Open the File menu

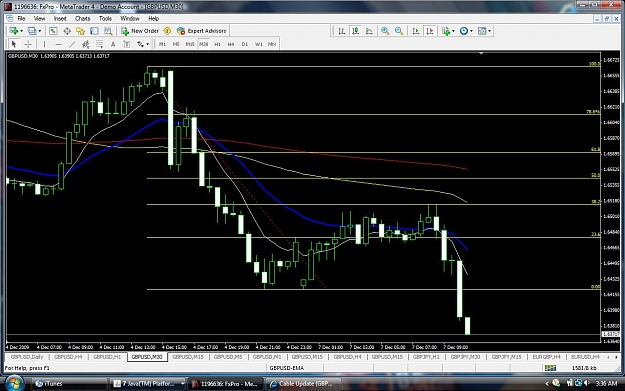point(21,18)
